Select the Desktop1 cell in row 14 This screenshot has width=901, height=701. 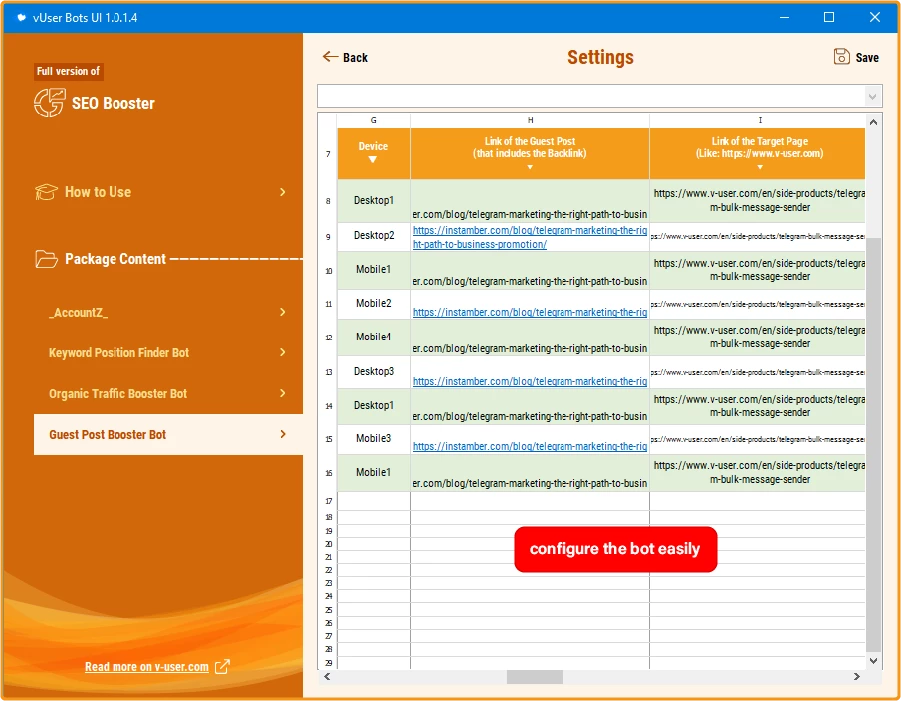[x=374, y=406]
